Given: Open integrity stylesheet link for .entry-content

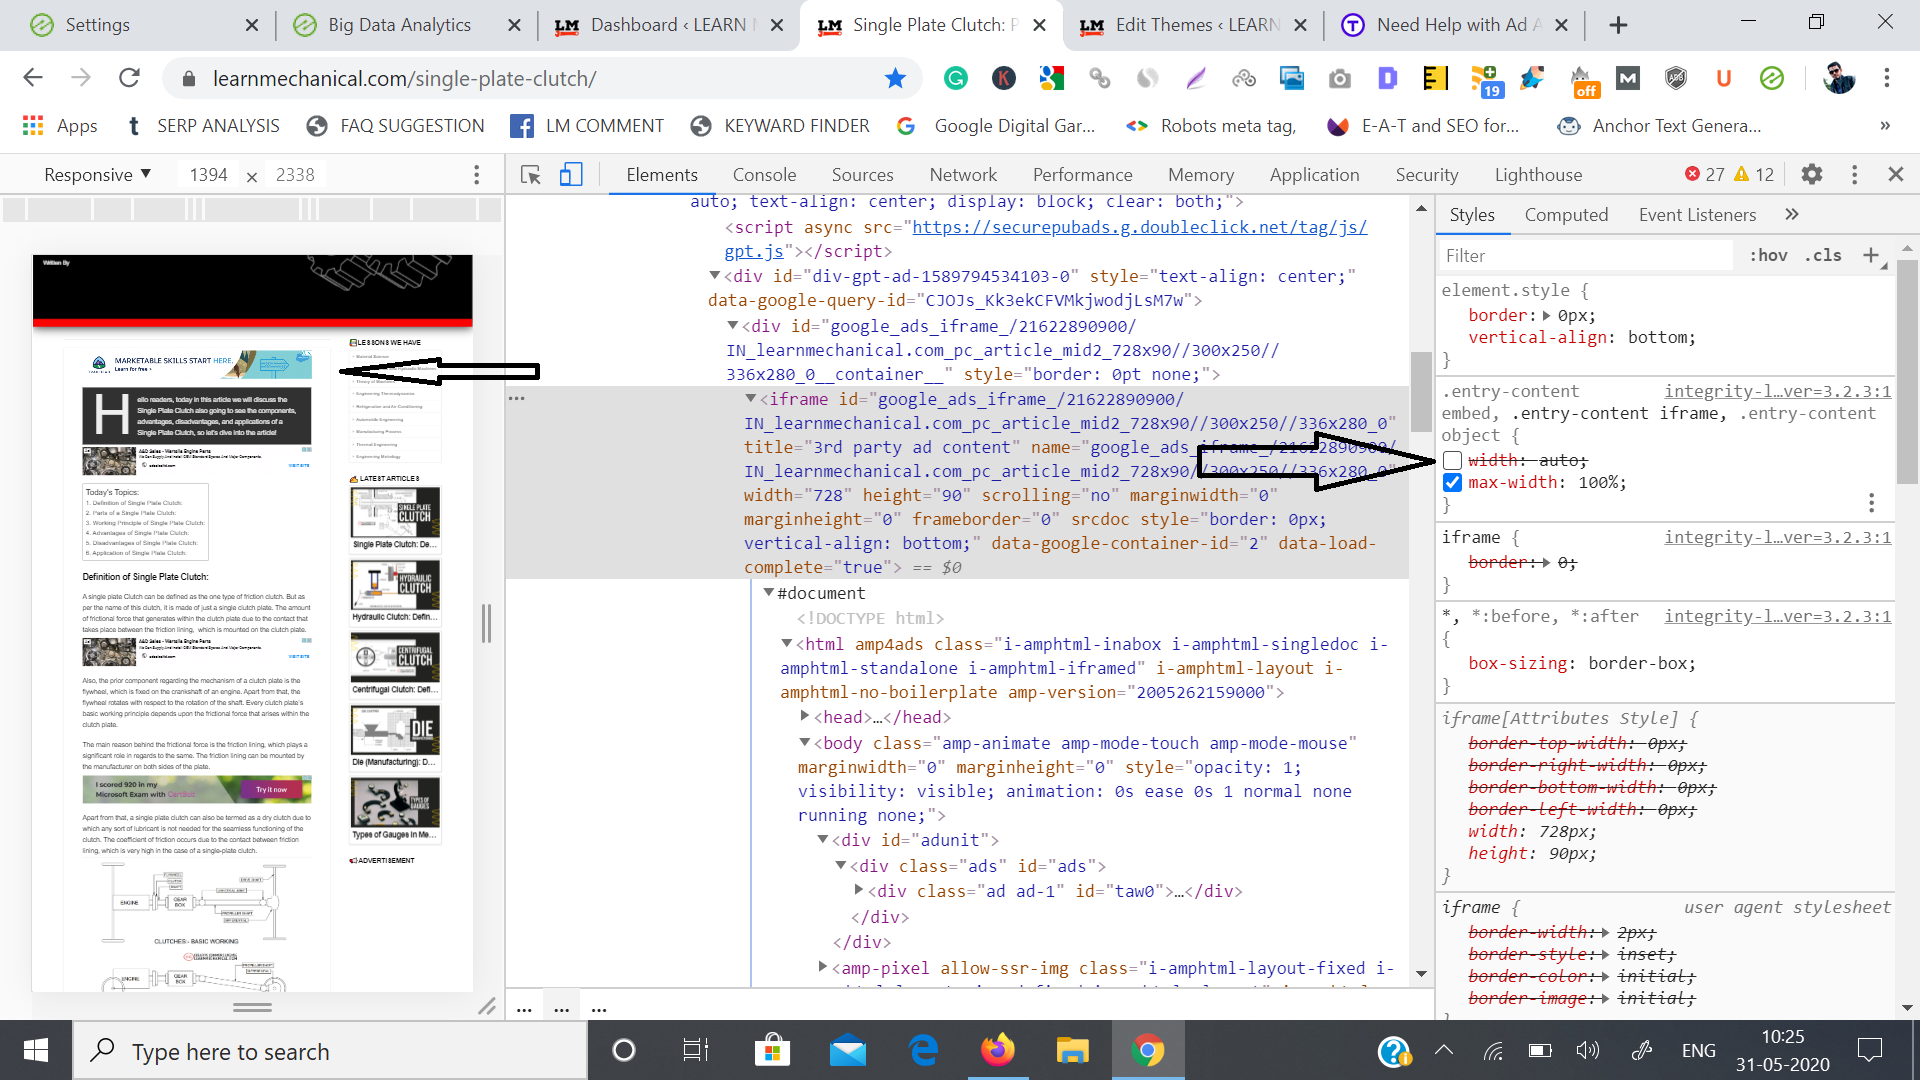Looking at the screenshot, I should tap(1777, 392).
